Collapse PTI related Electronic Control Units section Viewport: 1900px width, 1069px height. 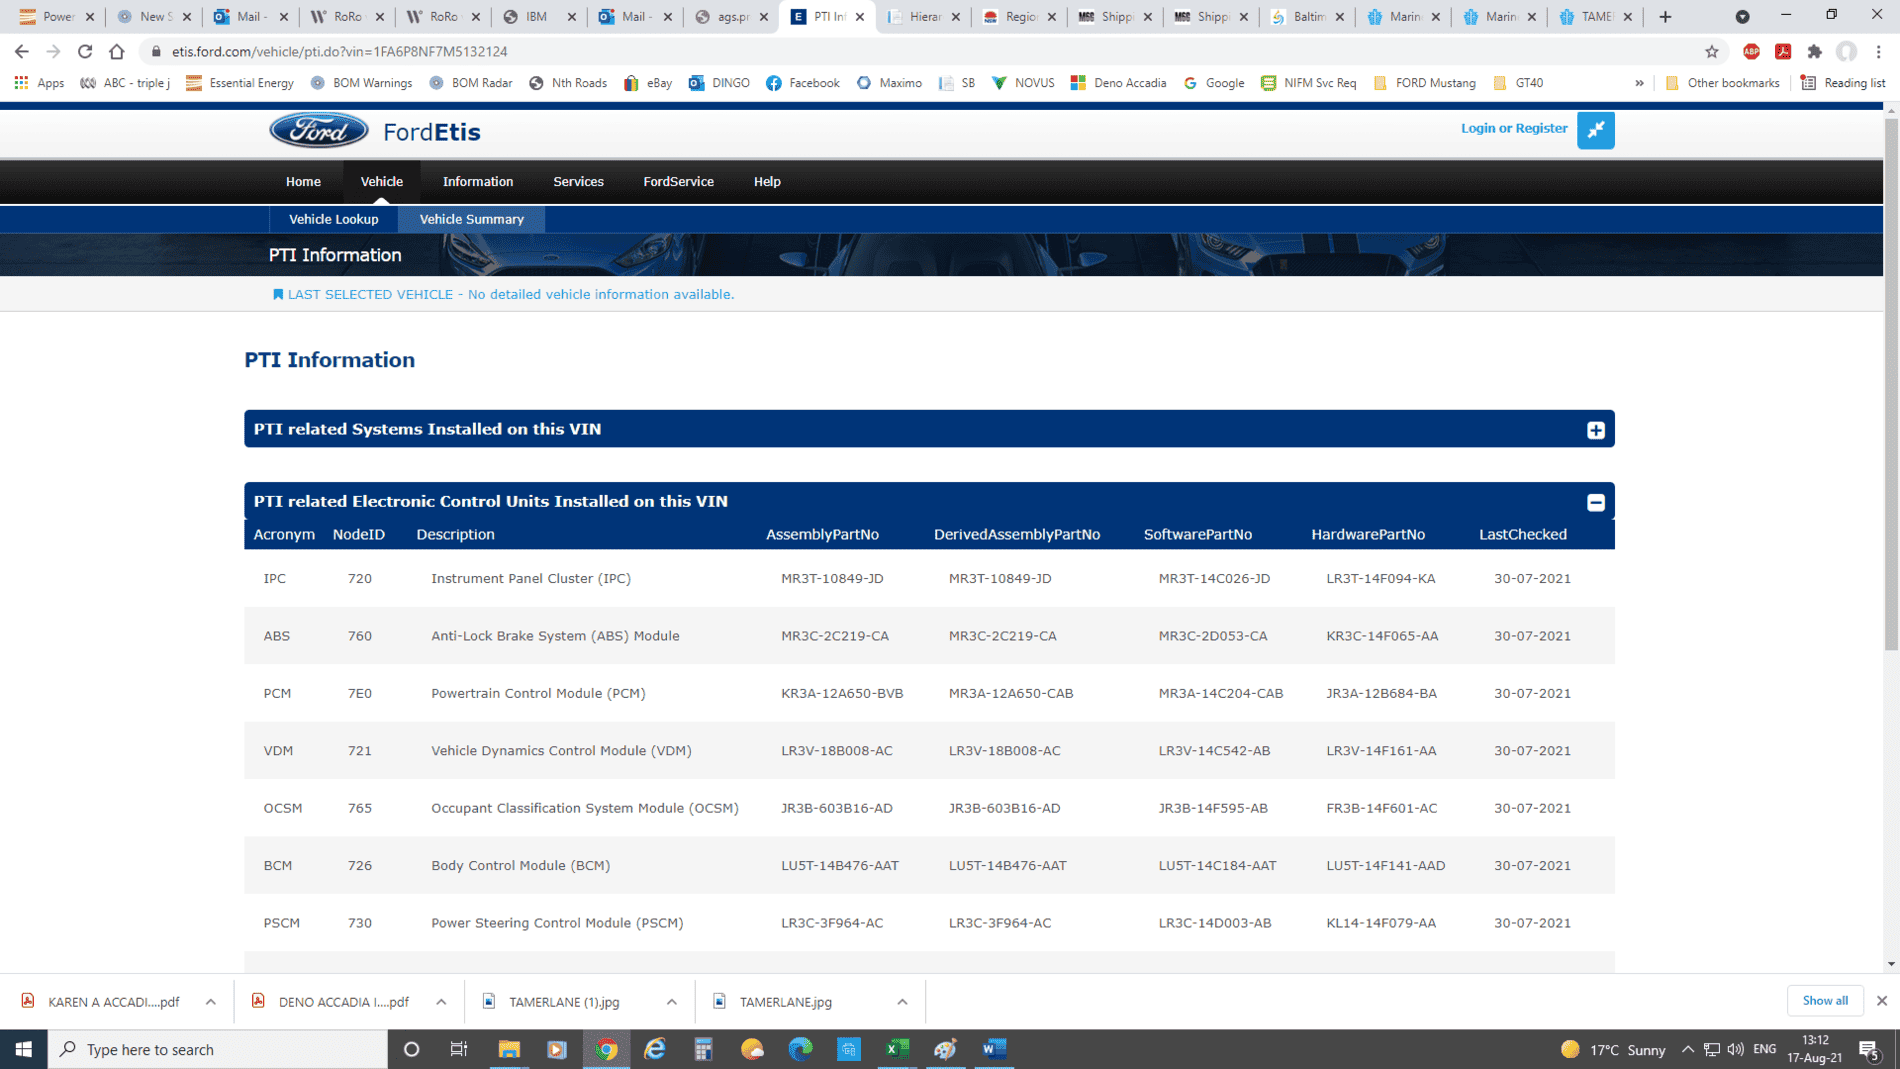click(x=1595, y=503)
